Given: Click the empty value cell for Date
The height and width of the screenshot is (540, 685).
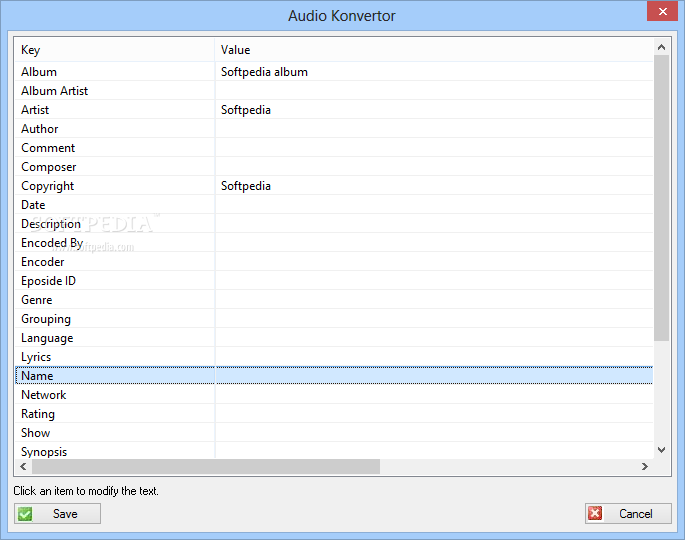Looking at the screenshot, I should [x=434, y=205].
